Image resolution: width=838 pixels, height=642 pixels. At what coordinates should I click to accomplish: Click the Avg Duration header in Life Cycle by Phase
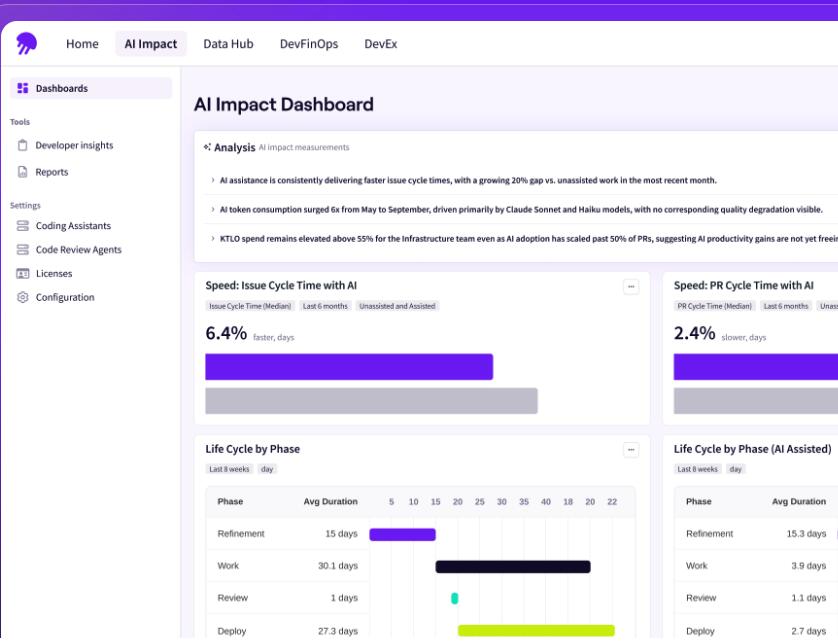(330, 502)
